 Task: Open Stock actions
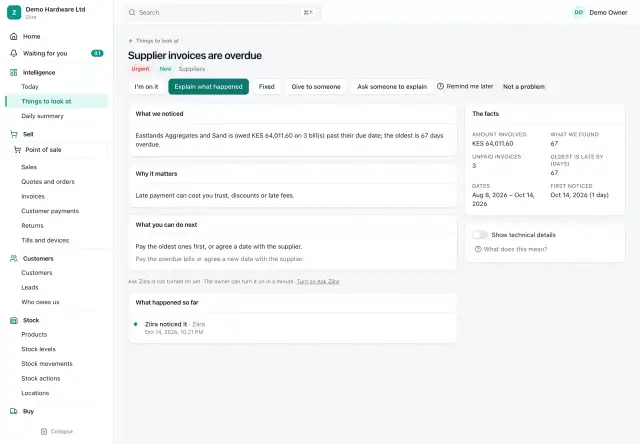coord(41,379)
